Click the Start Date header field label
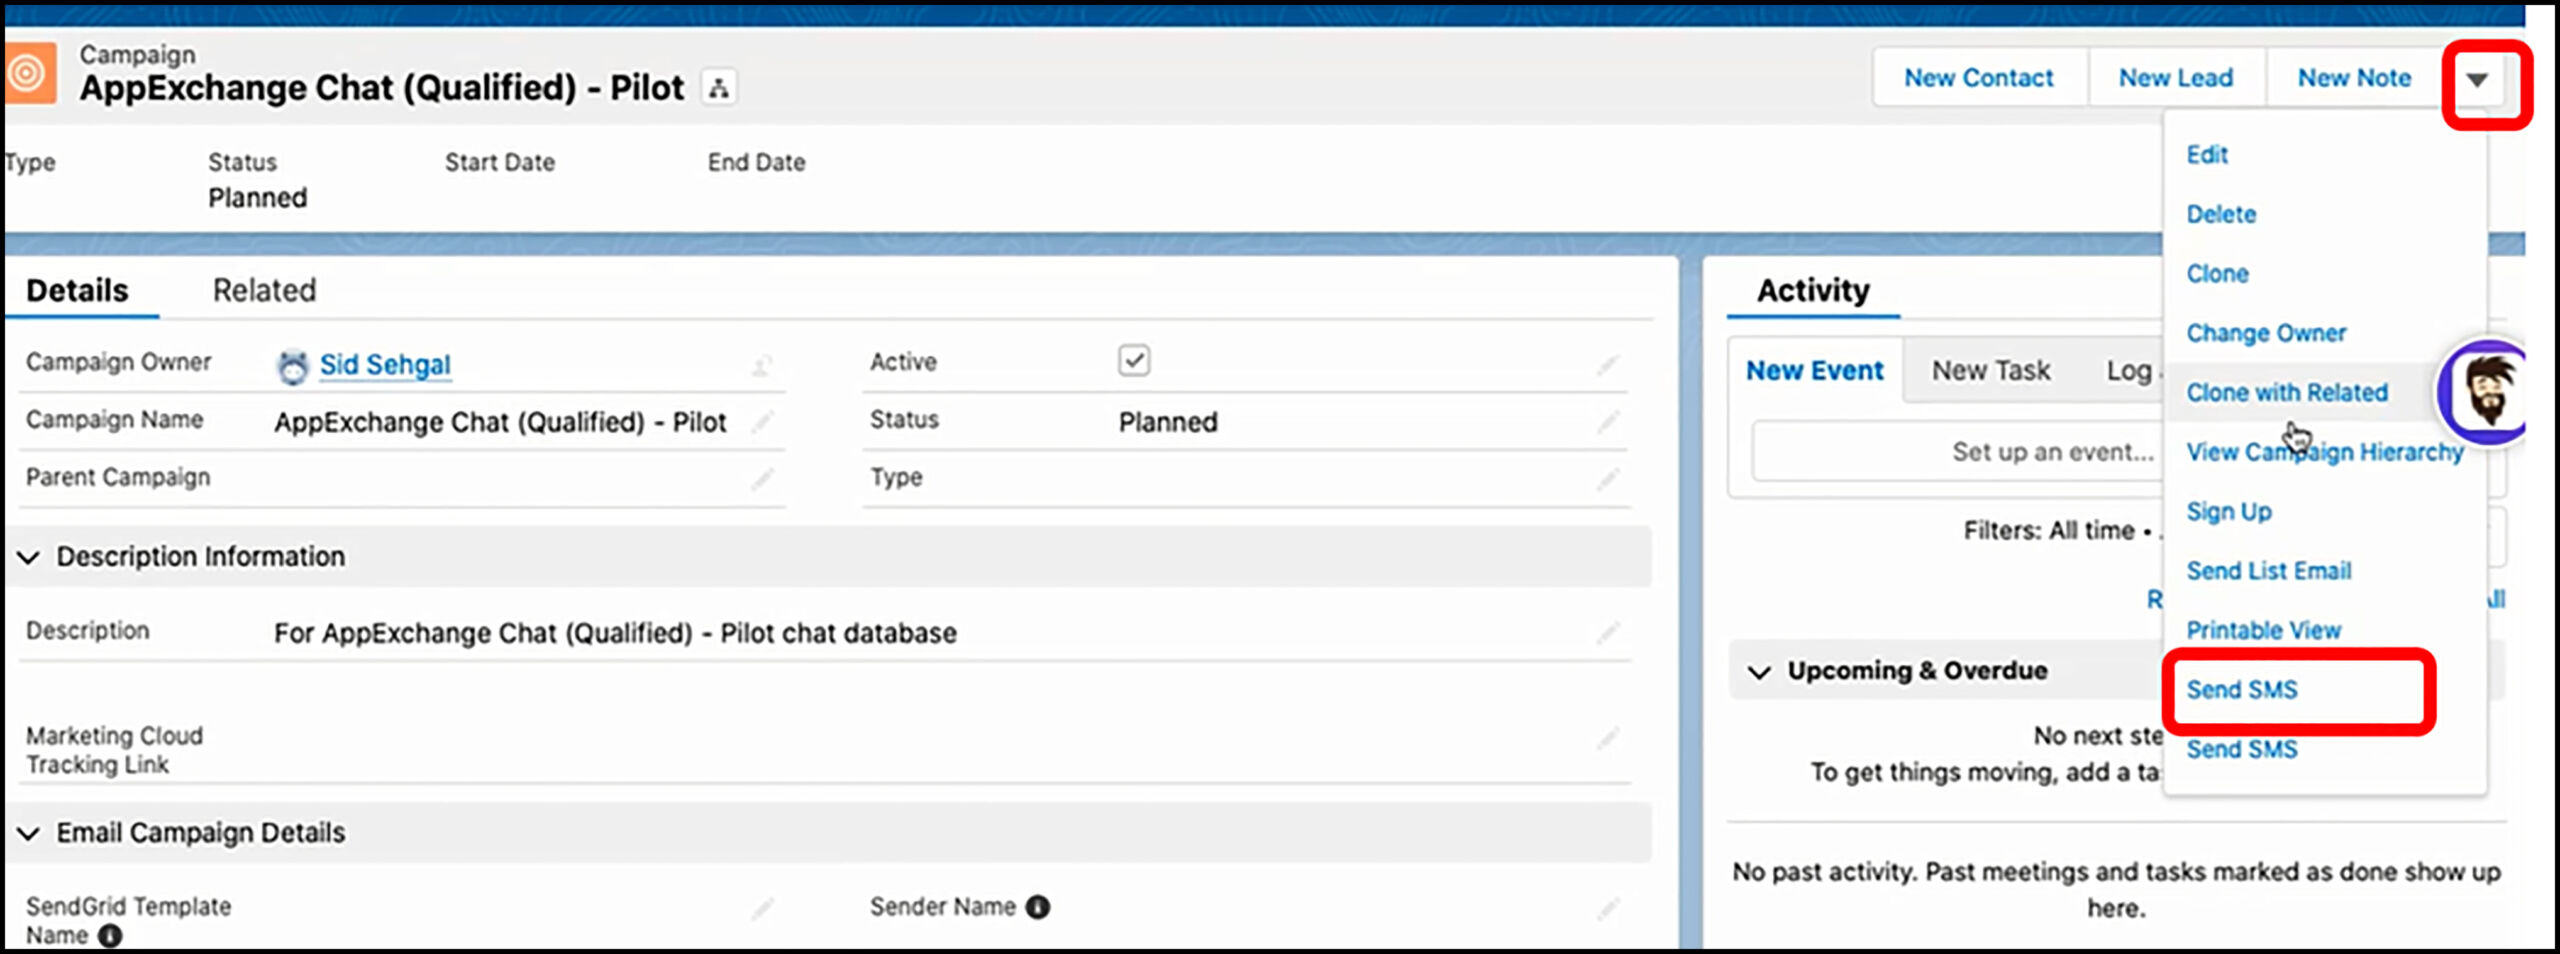This screenshot has height=954, width=2560. [x=500, y=162]
